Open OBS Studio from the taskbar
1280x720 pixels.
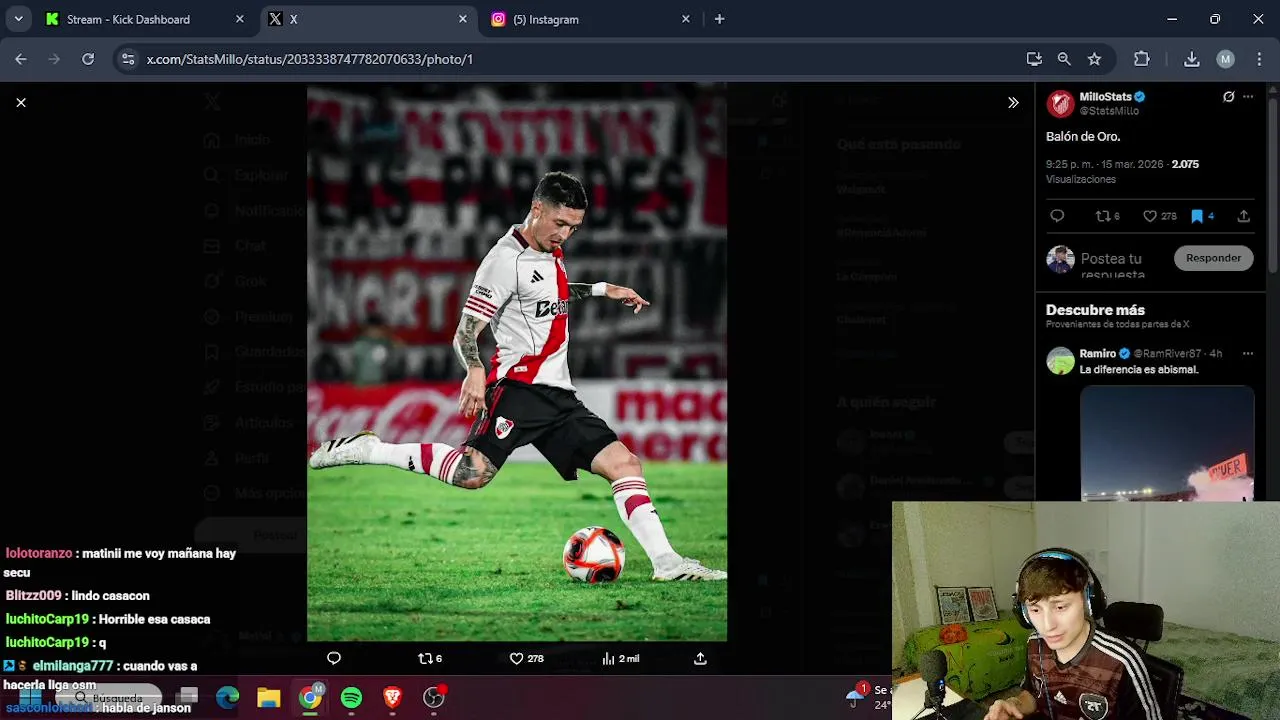pyautogui.click(x=434, y=698)
